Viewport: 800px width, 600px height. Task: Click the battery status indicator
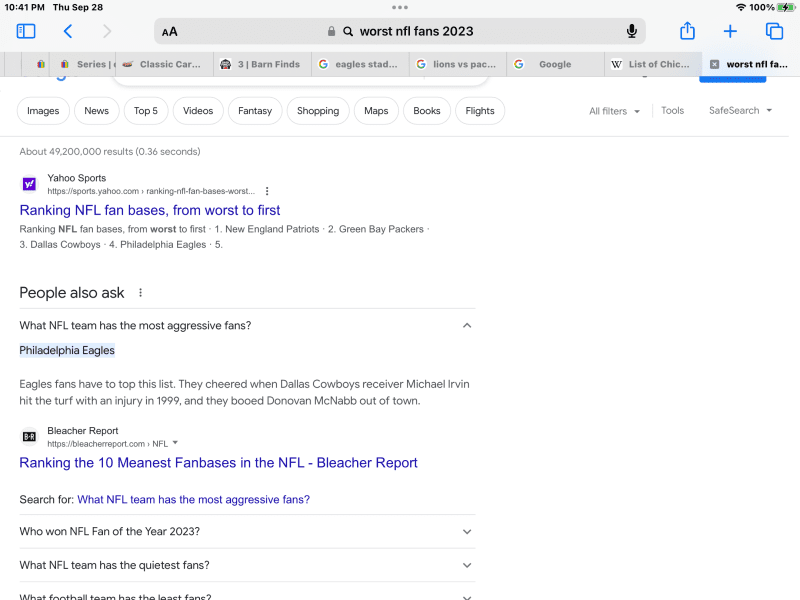click(786, 7)
